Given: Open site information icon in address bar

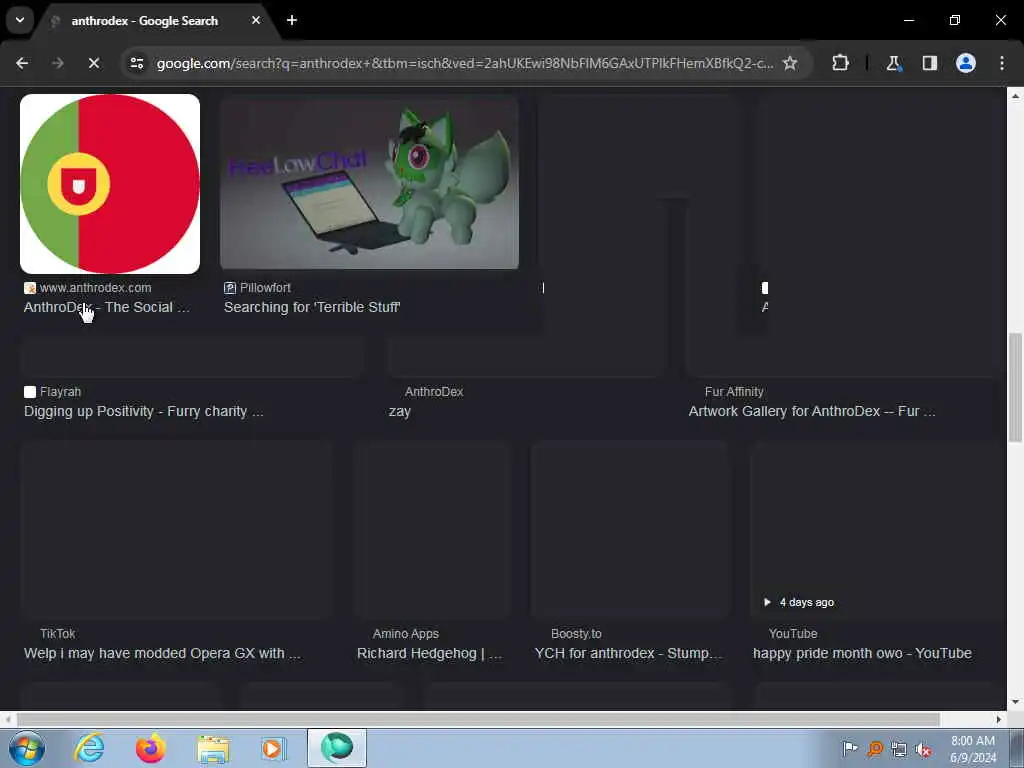Looking at the screenshot, I should tap(136, 63).
